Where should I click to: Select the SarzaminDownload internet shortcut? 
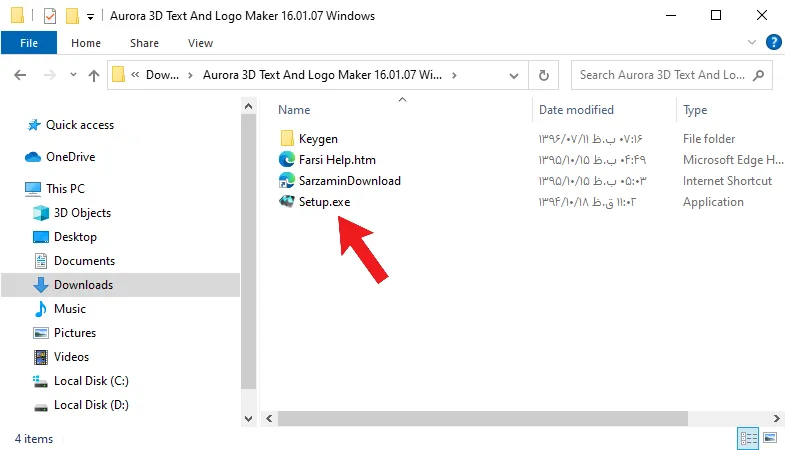pos(349,181)
